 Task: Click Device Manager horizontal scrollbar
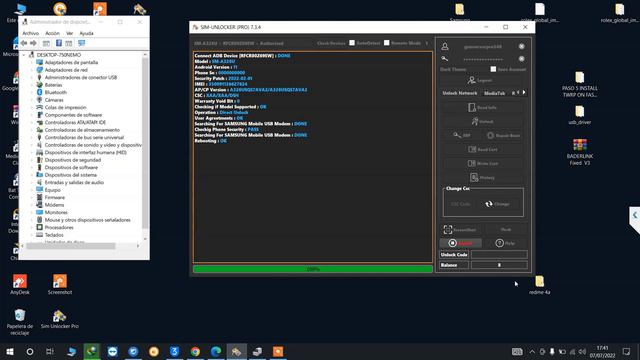[71, 246]
